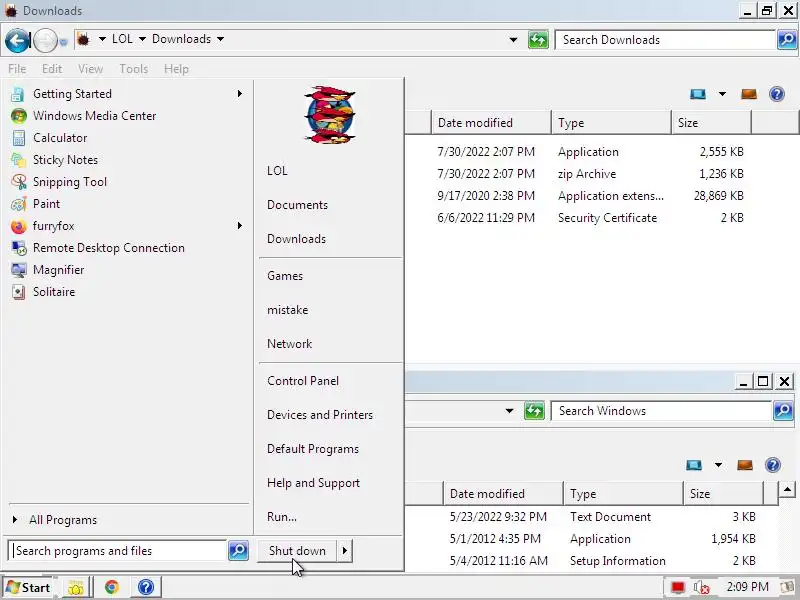Open Default Programs

[313, 449]
